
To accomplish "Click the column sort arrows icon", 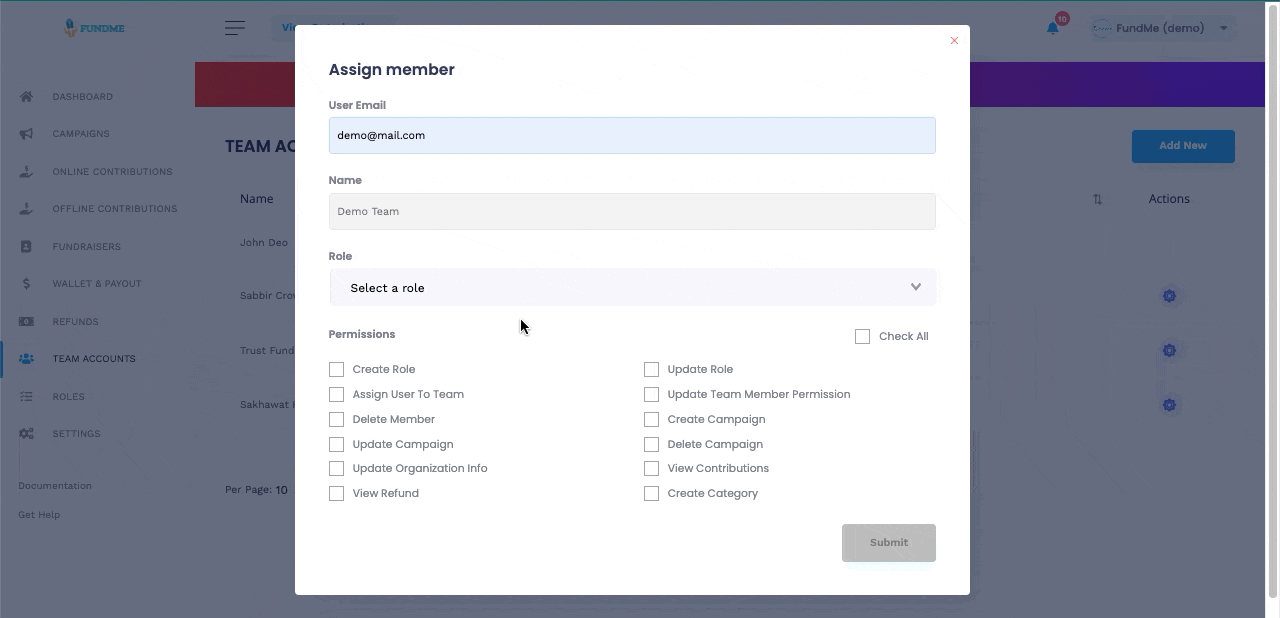I will coord(1097,199).
